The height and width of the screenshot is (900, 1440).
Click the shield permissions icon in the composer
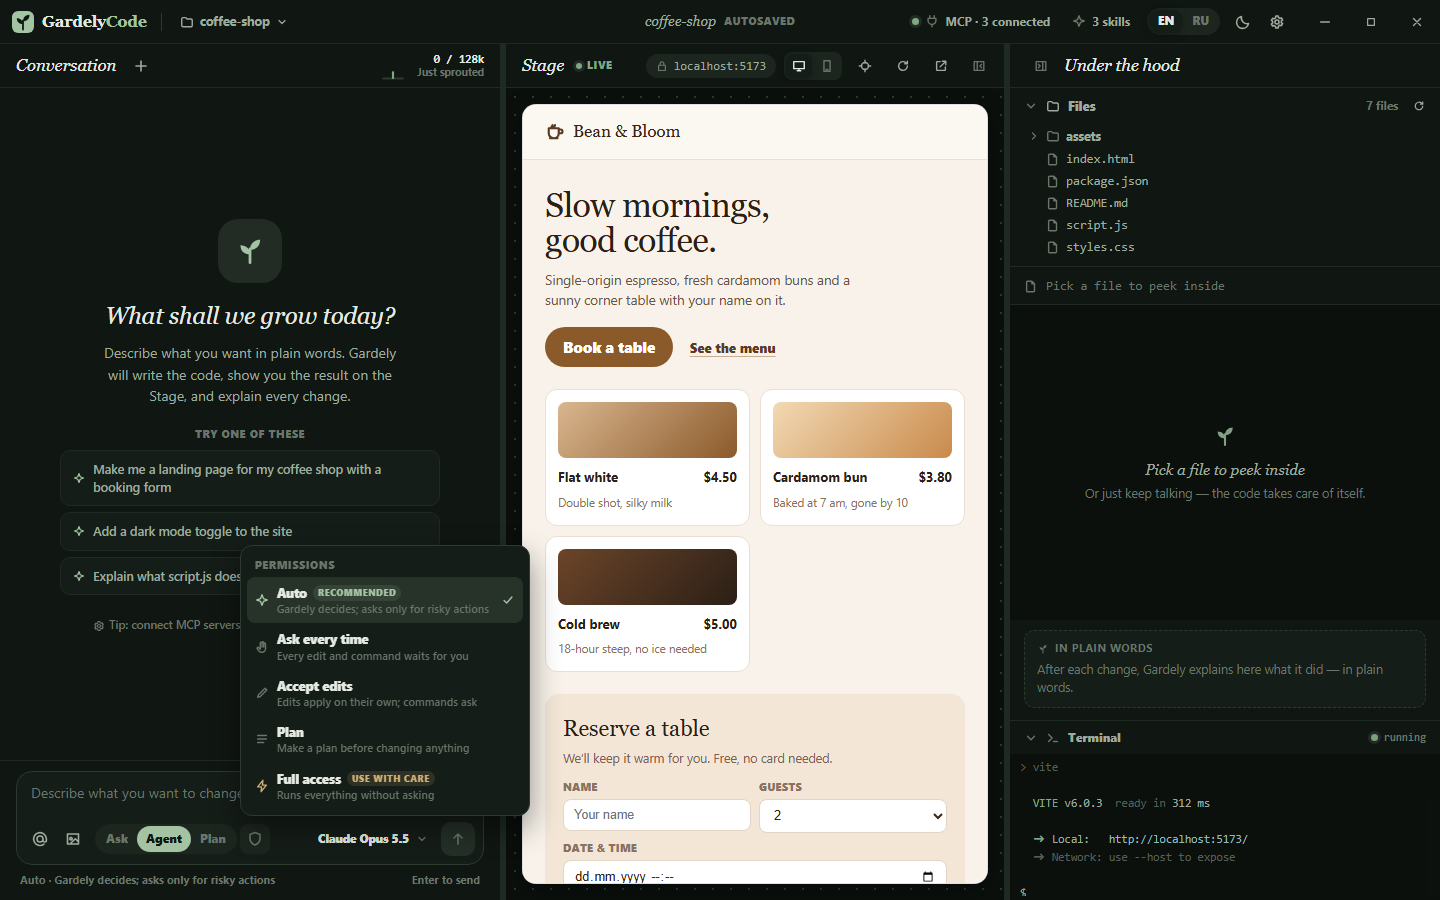255,839
